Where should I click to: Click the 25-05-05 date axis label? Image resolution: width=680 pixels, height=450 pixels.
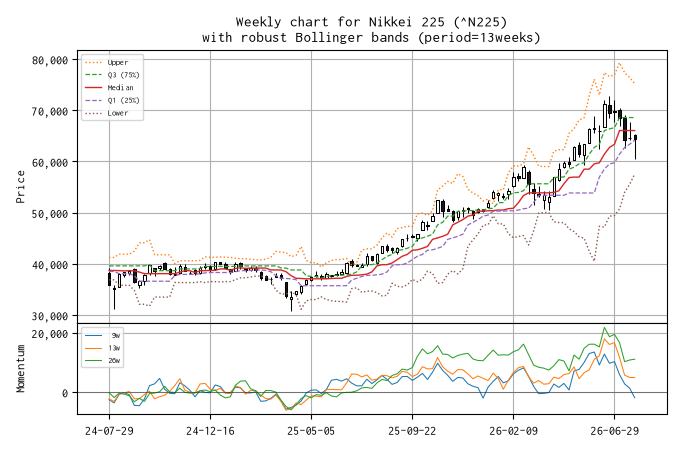coord(311,431)
